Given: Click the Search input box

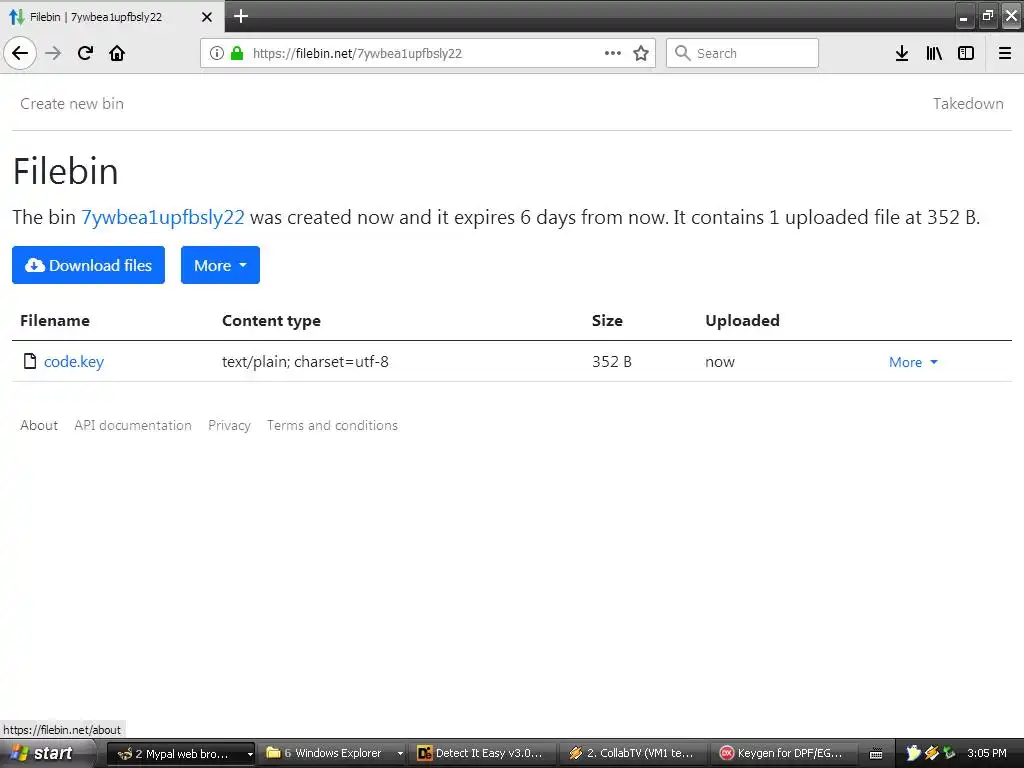Looking at the screenshot, I should 743,53.
